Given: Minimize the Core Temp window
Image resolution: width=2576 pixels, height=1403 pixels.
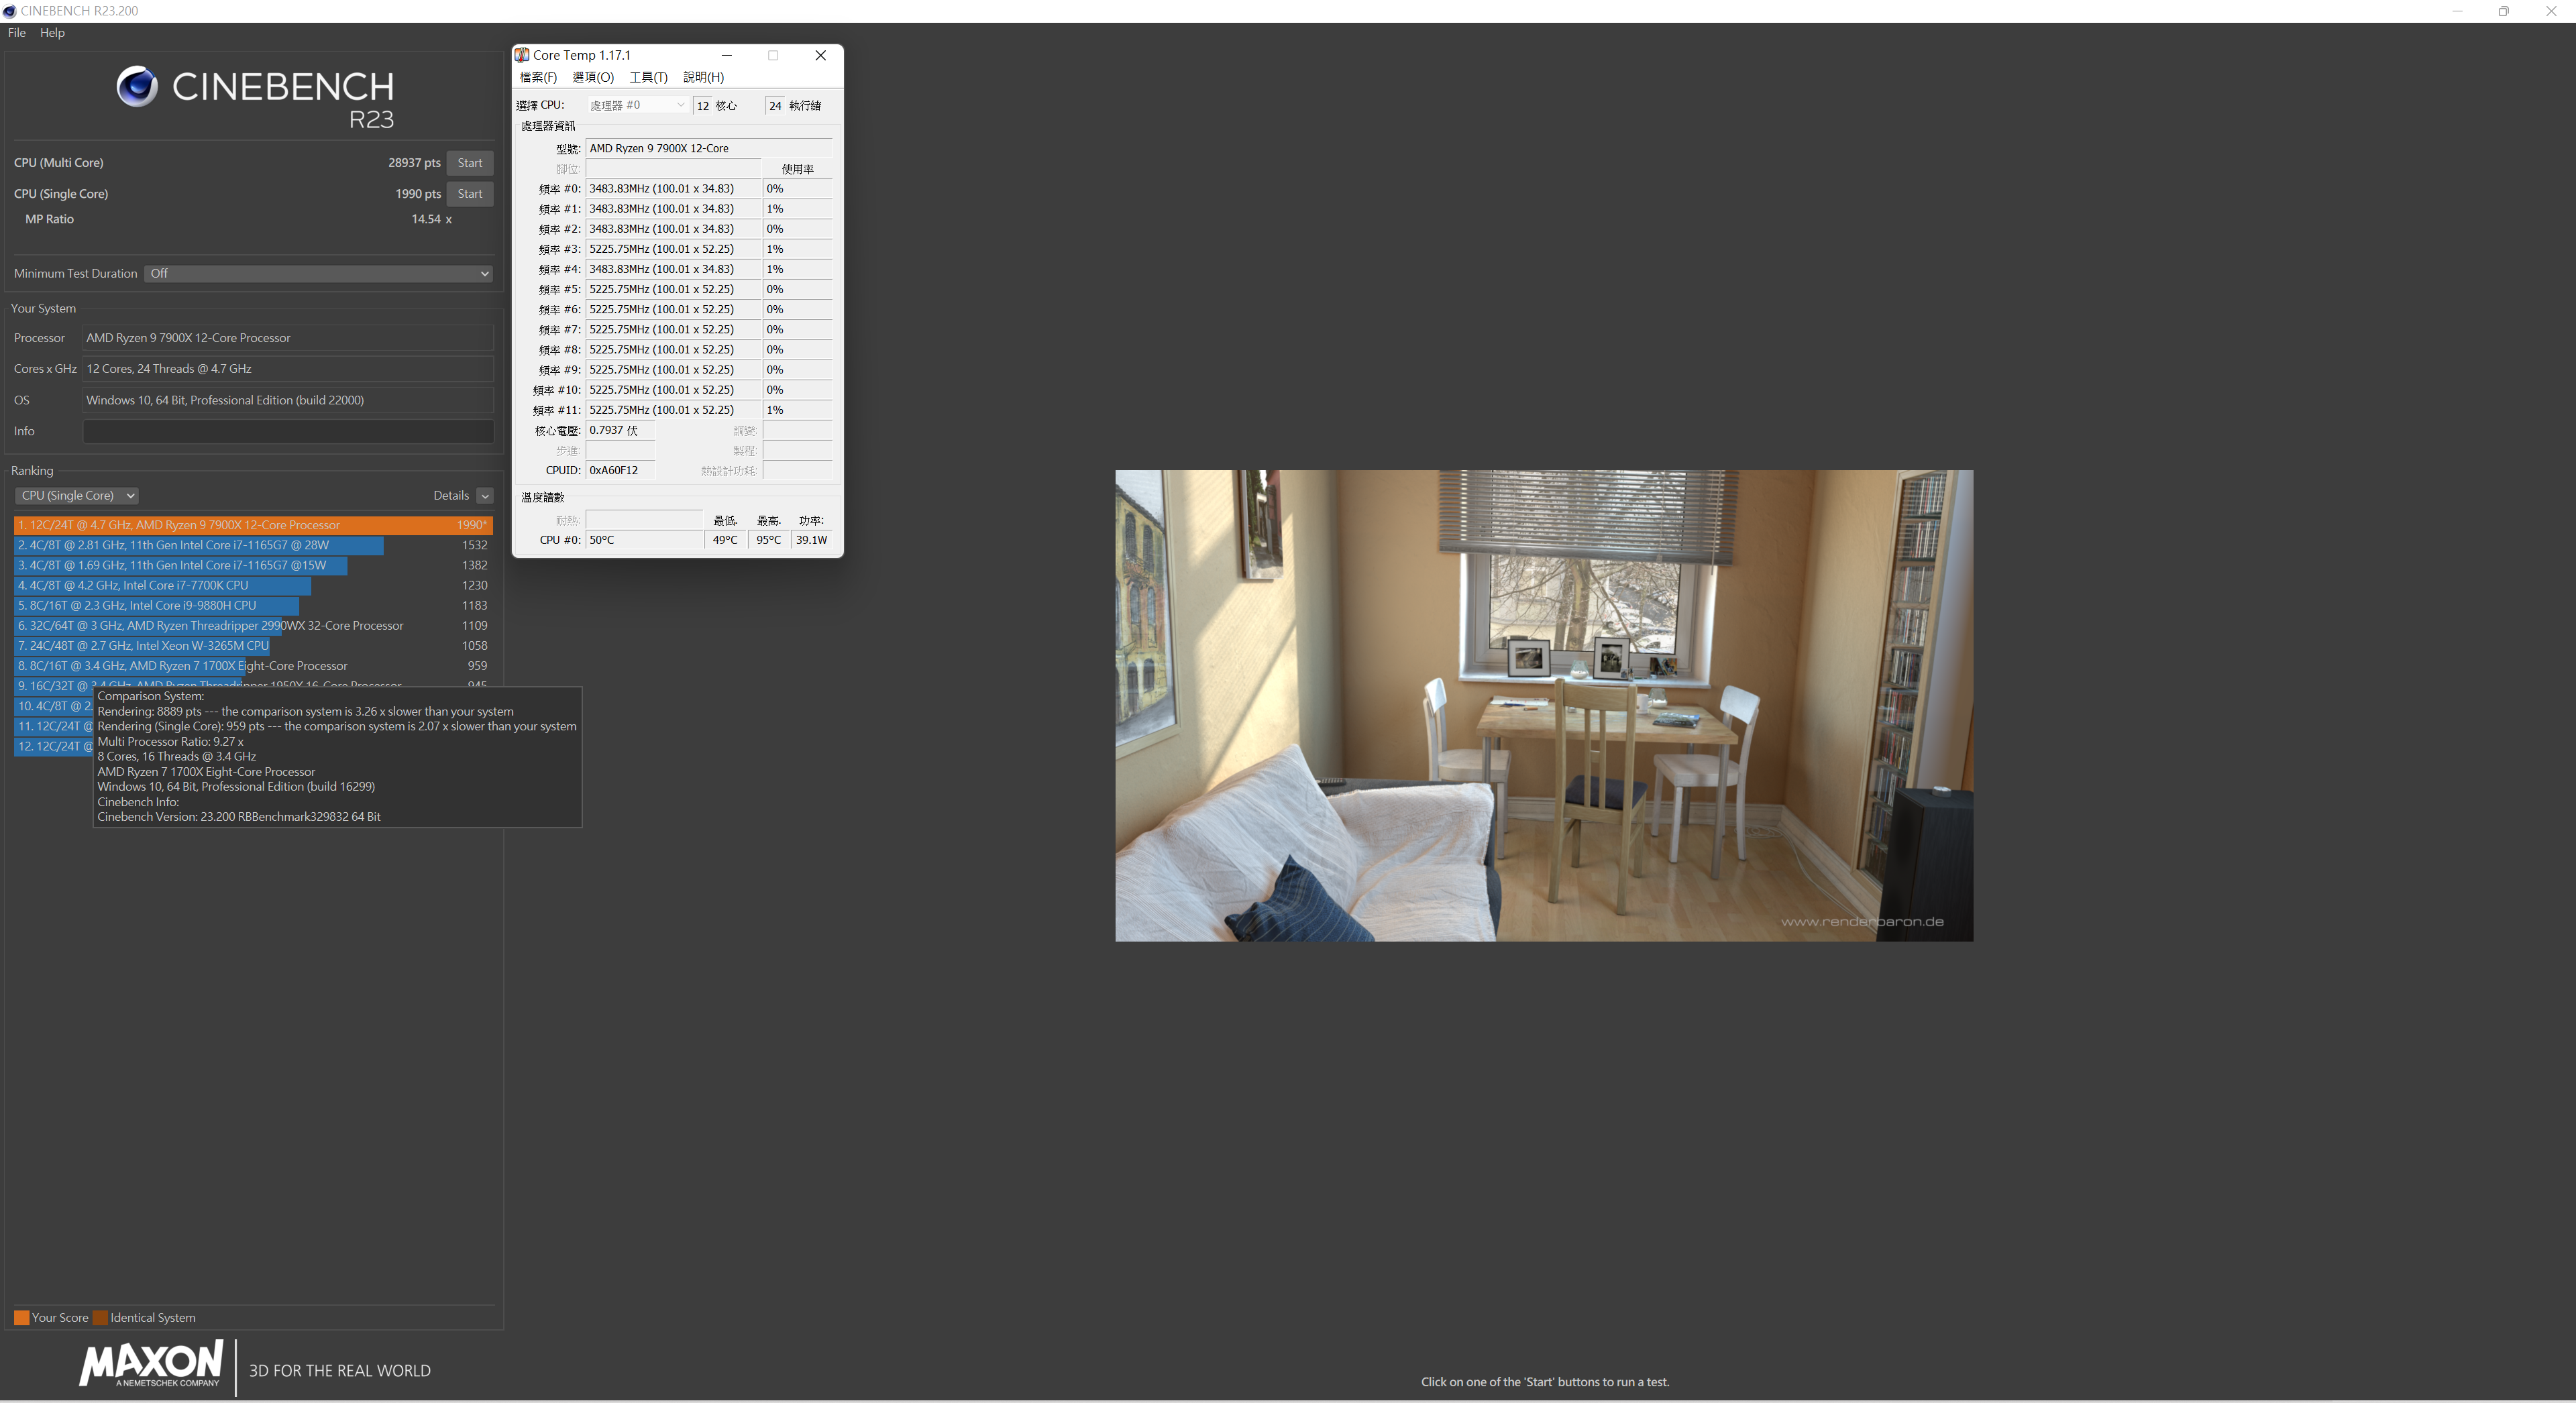Looking at the screenshot, I should point(727,56).
